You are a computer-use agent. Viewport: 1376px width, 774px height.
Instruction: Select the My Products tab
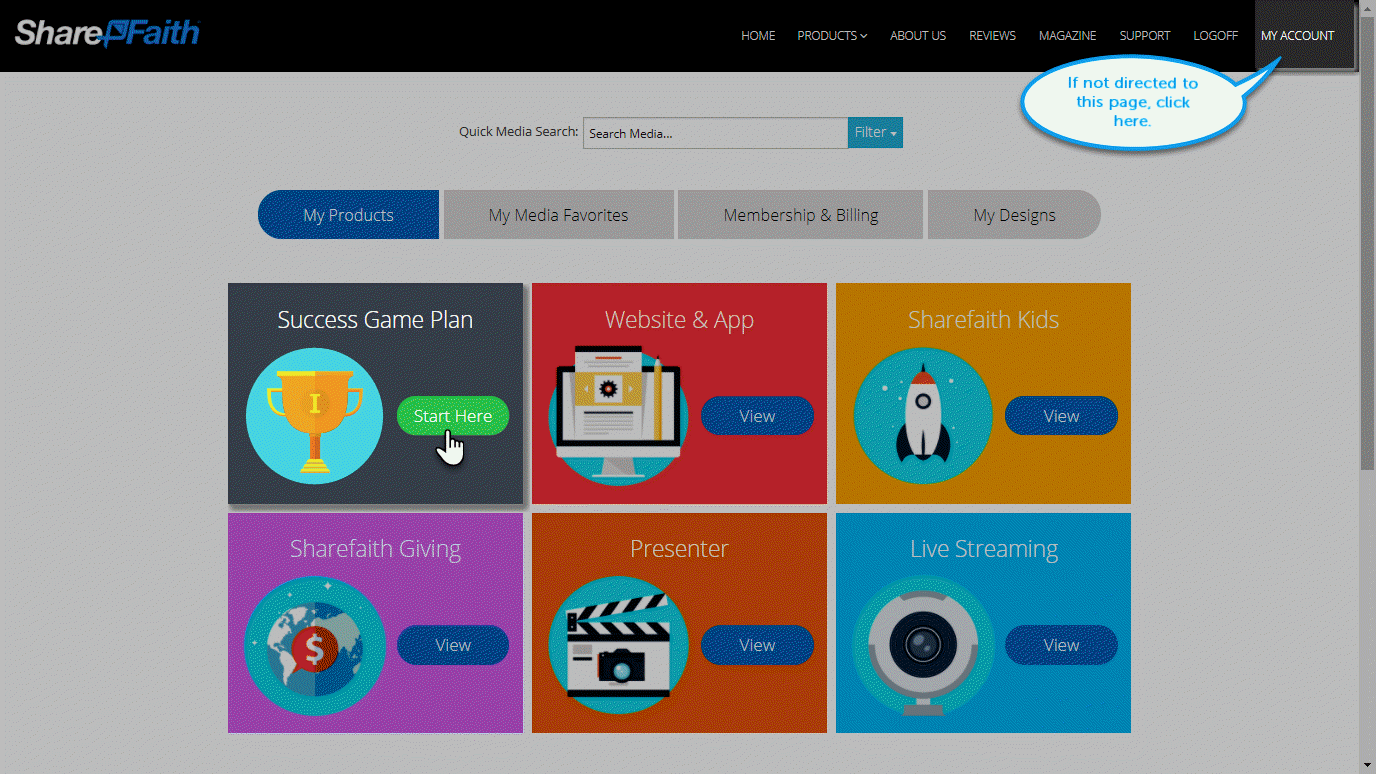(x=348, y=215)
